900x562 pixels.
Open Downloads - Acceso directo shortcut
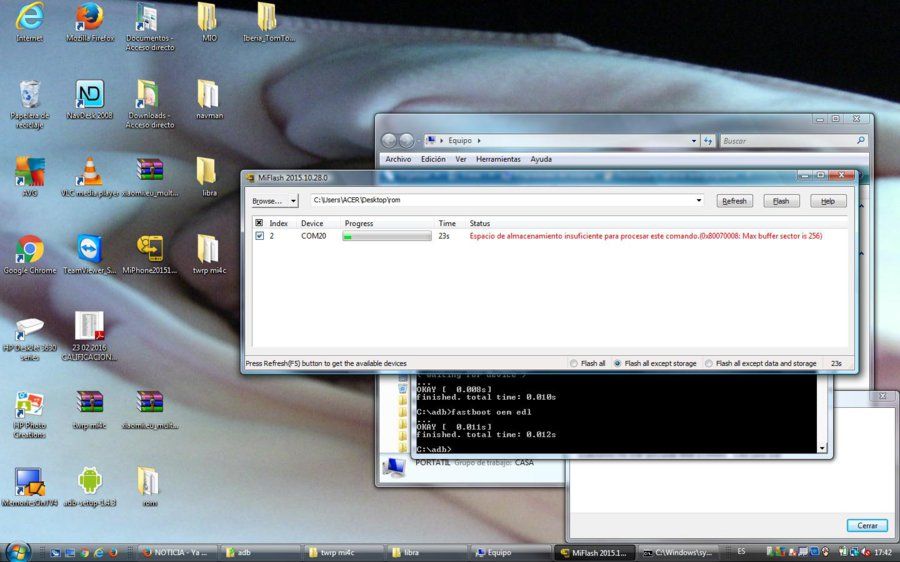point(149,104)
